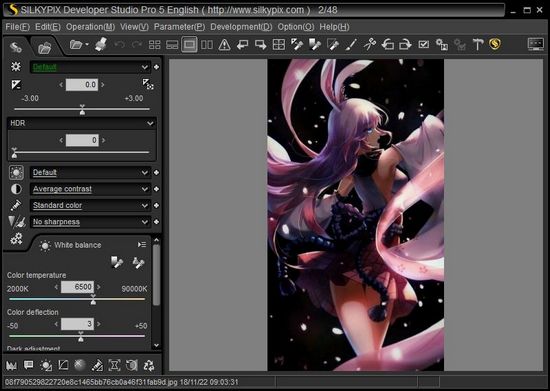Toggle the grid display icon
This screenshot has height=391, width=550.
(x=279, y=45)
